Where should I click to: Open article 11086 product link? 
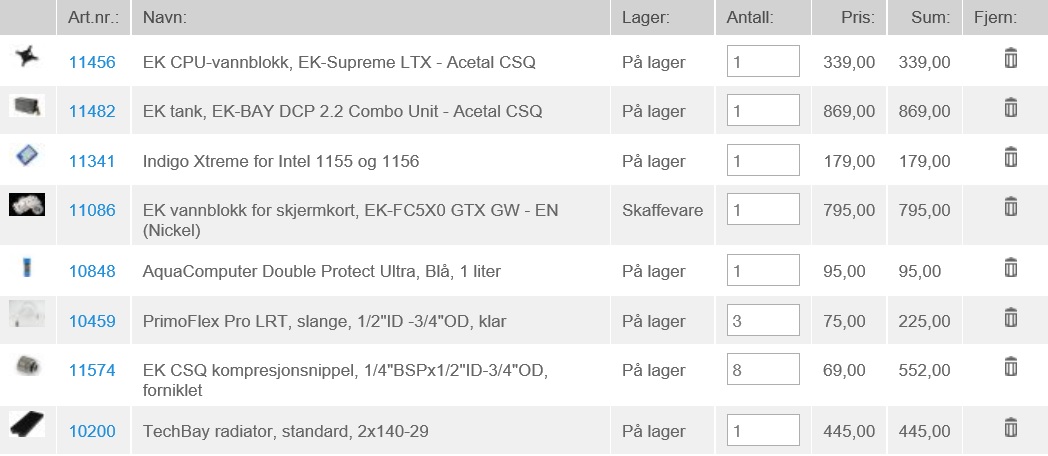point(92,211)
